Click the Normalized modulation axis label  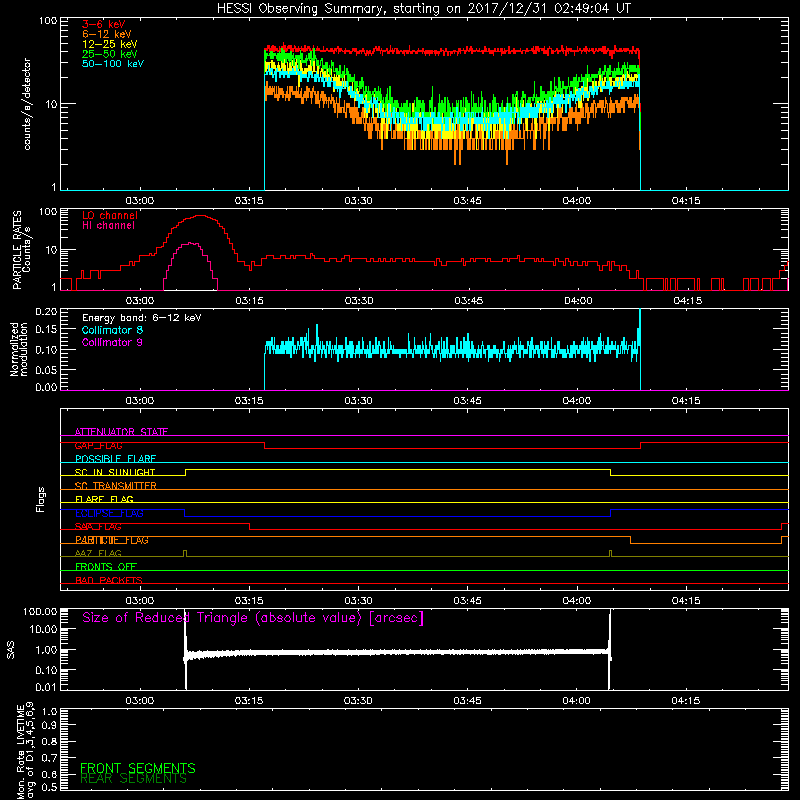(x=19, y=349)
